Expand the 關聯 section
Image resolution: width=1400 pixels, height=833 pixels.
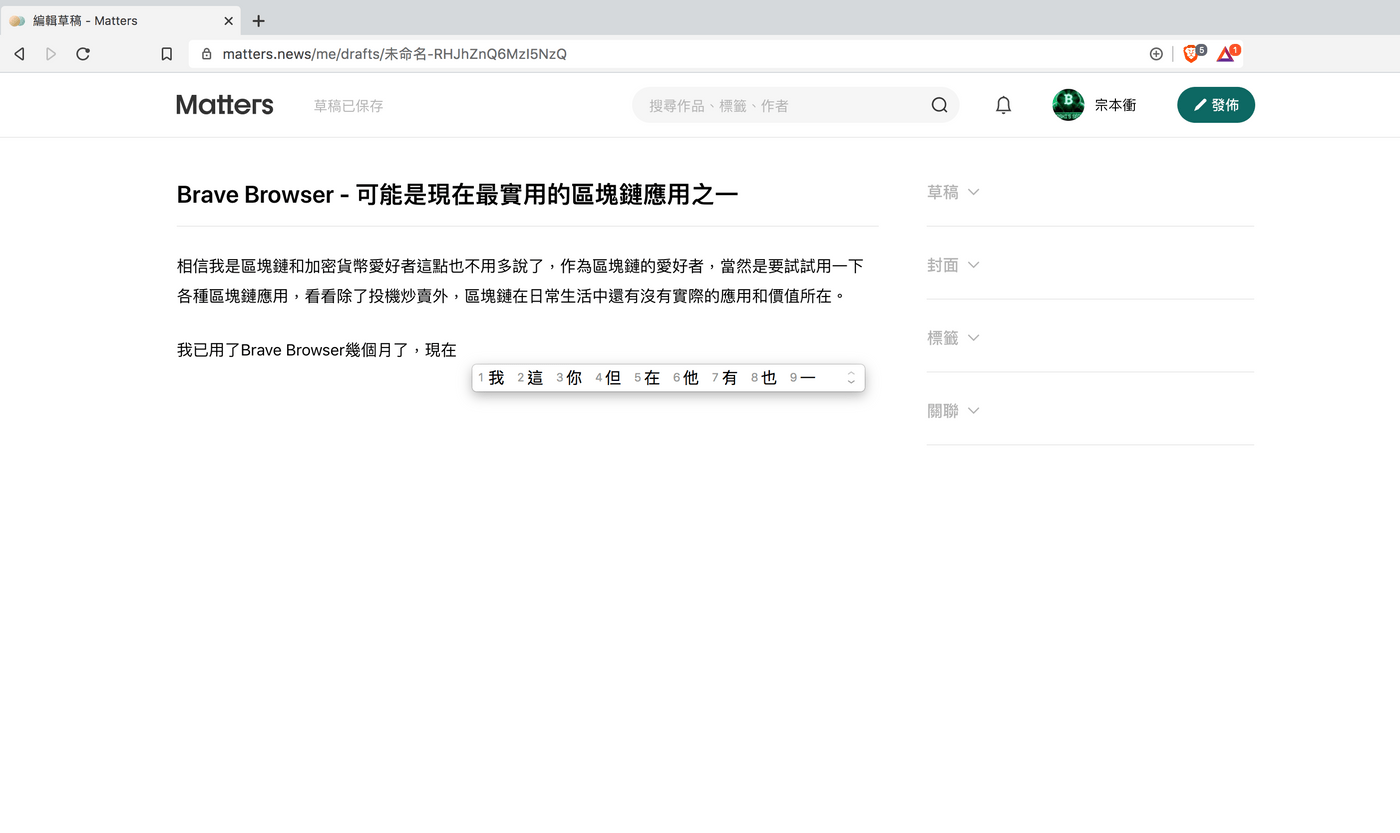[x=952, y=411]
